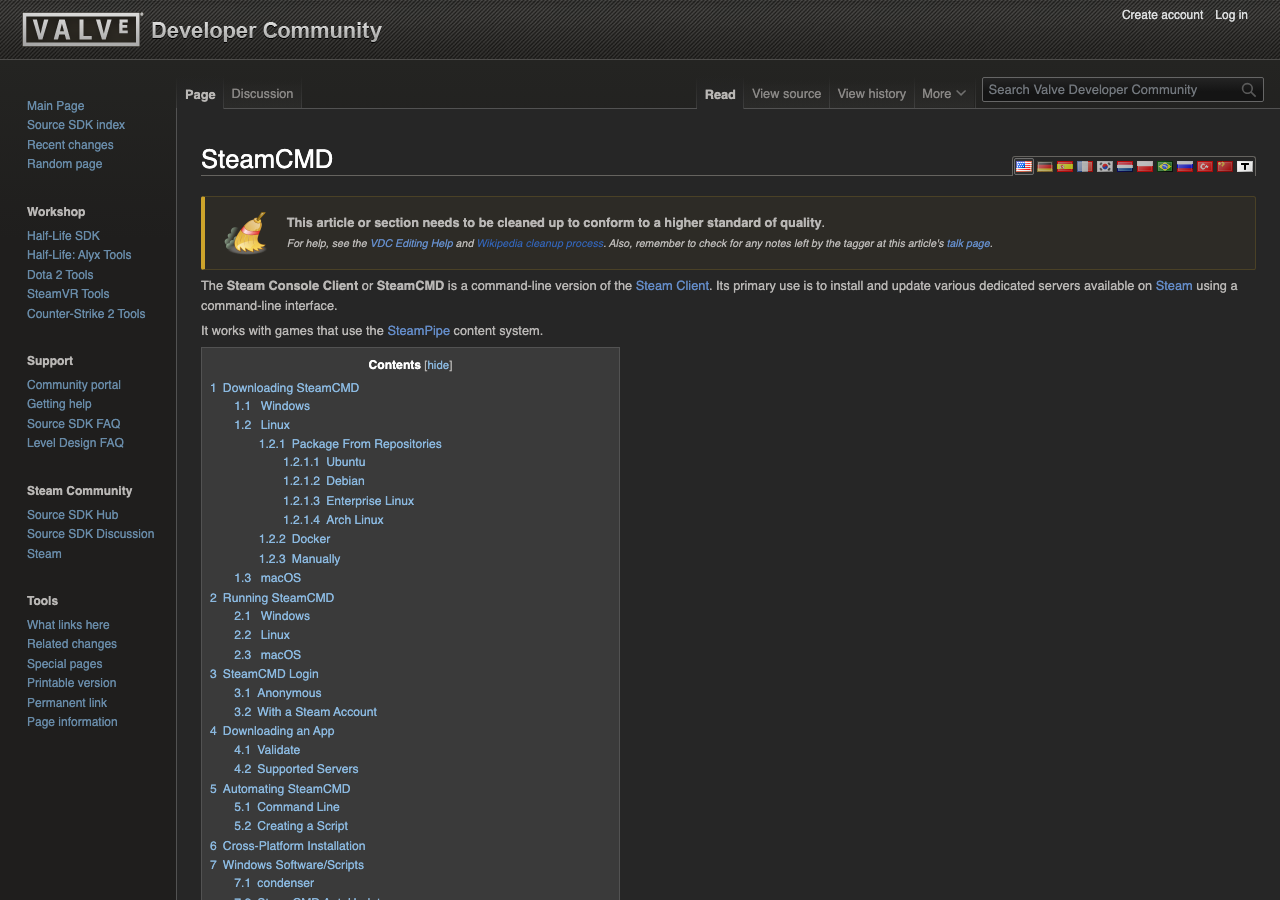
Task: Choose the Spanish flag language icon
Action: point(1065,166)
